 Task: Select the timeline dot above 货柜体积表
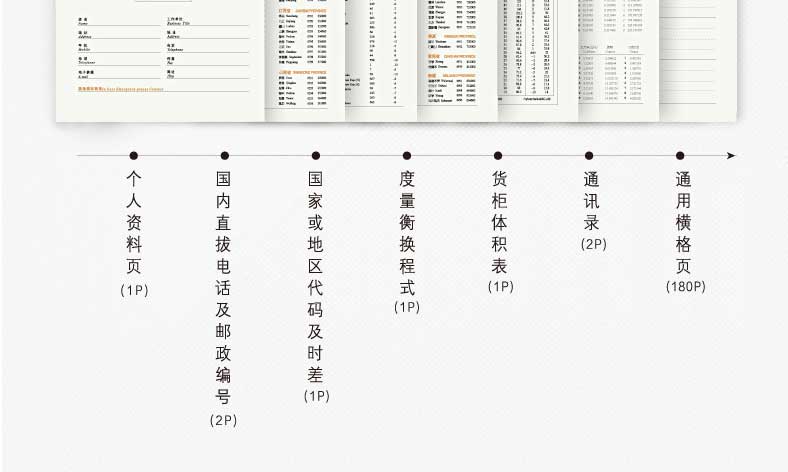[498, 156]
